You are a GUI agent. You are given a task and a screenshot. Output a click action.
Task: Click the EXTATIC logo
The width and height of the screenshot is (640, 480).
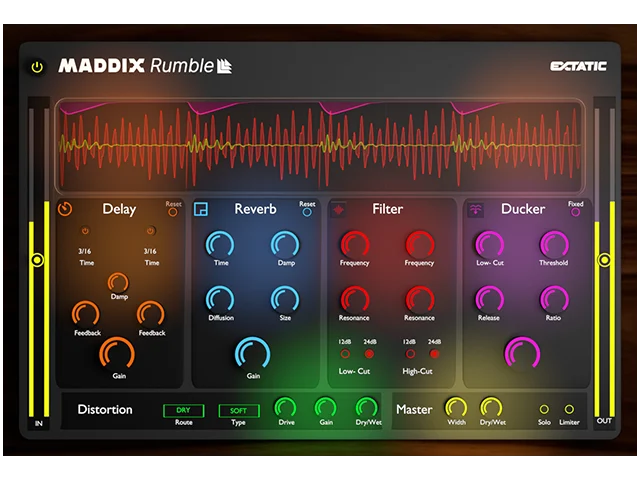tap(578, 66)
